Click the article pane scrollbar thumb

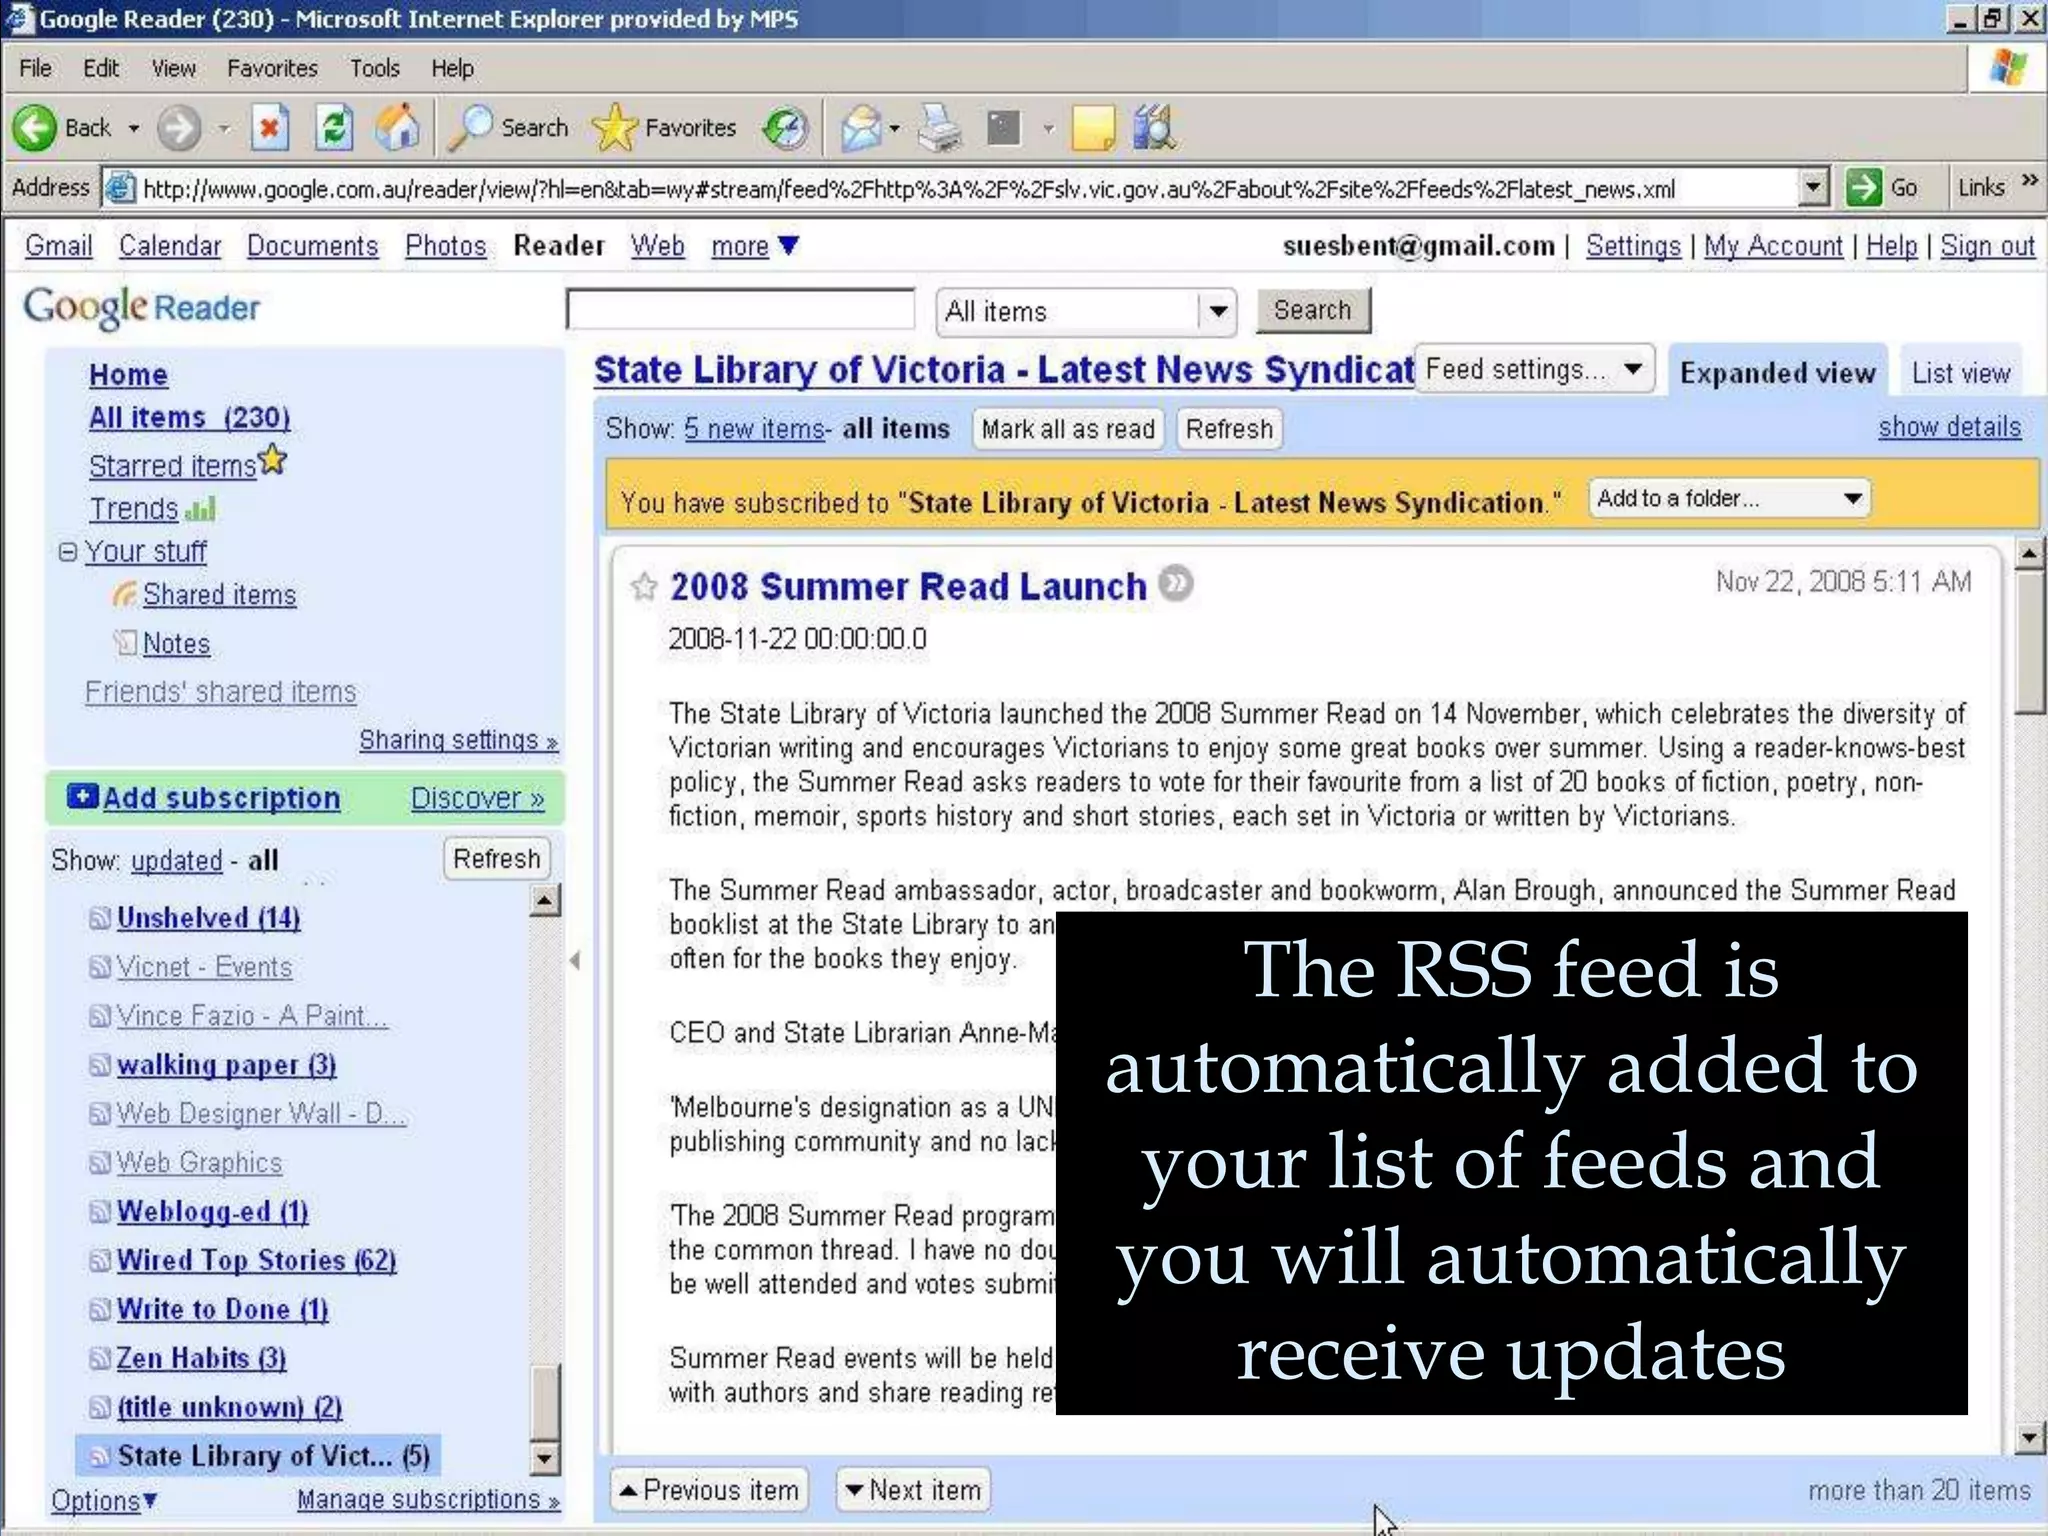pos(2029,642)
